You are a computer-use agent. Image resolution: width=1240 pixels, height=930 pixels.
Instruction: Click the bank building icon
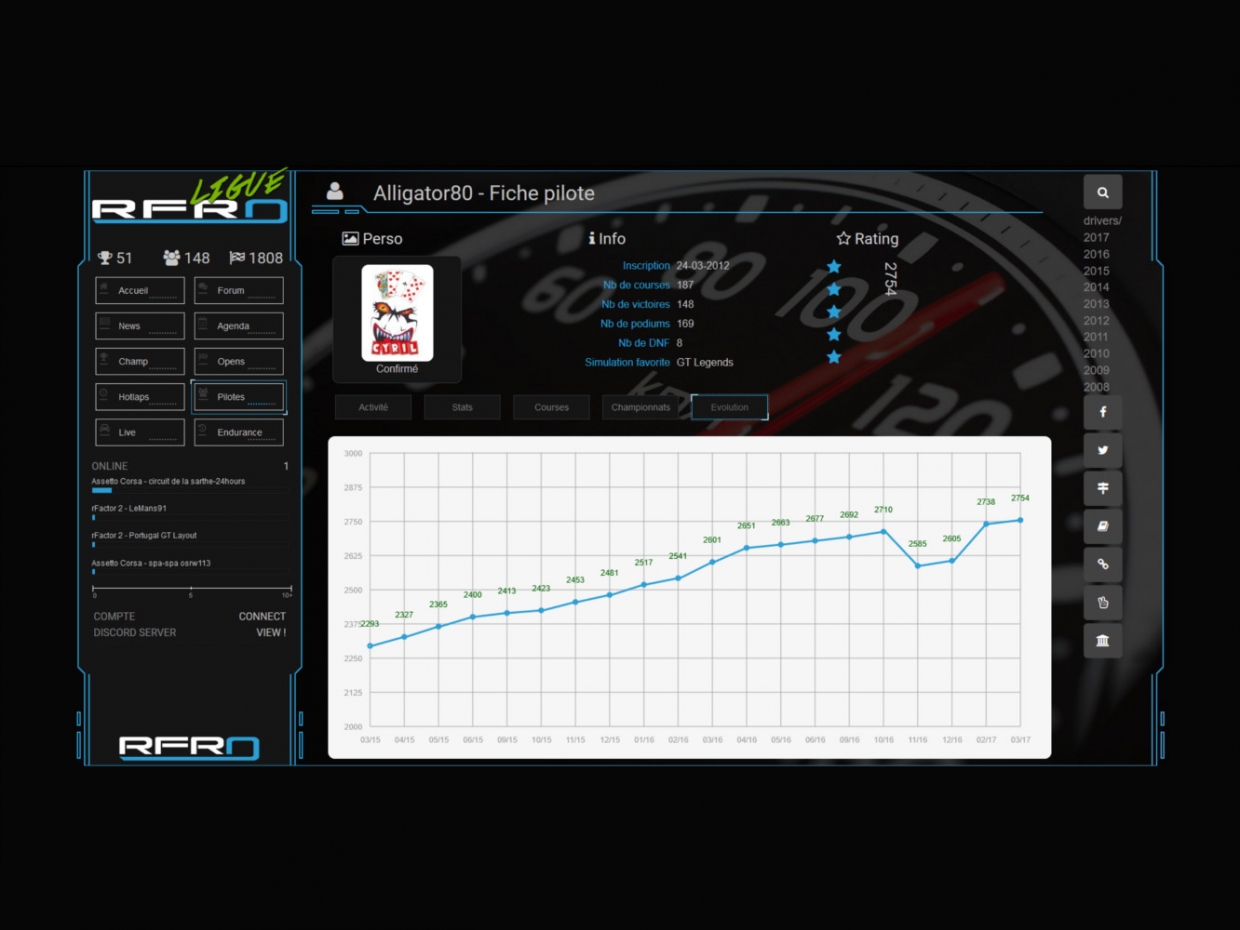pos(1102,640)
